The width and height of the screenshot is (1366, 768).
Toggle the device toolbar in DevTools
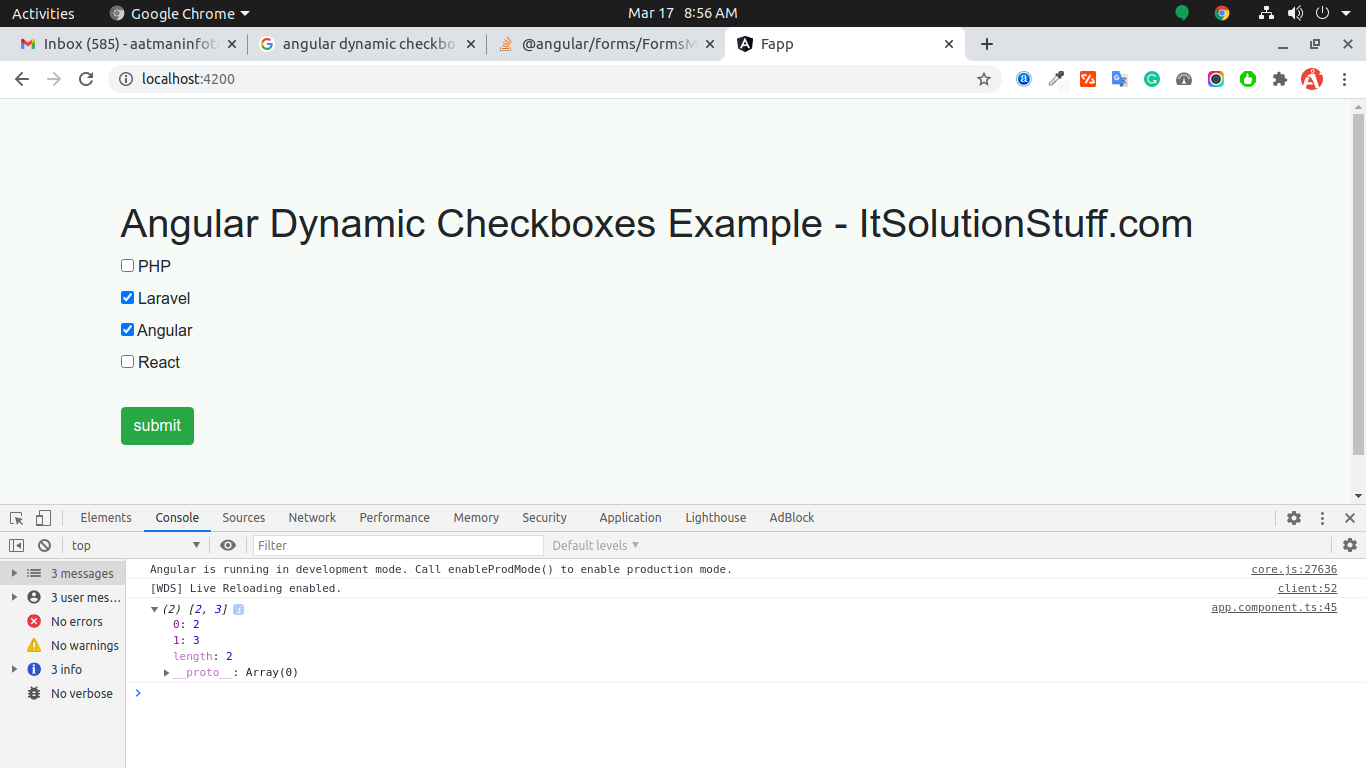coord(41,517)
